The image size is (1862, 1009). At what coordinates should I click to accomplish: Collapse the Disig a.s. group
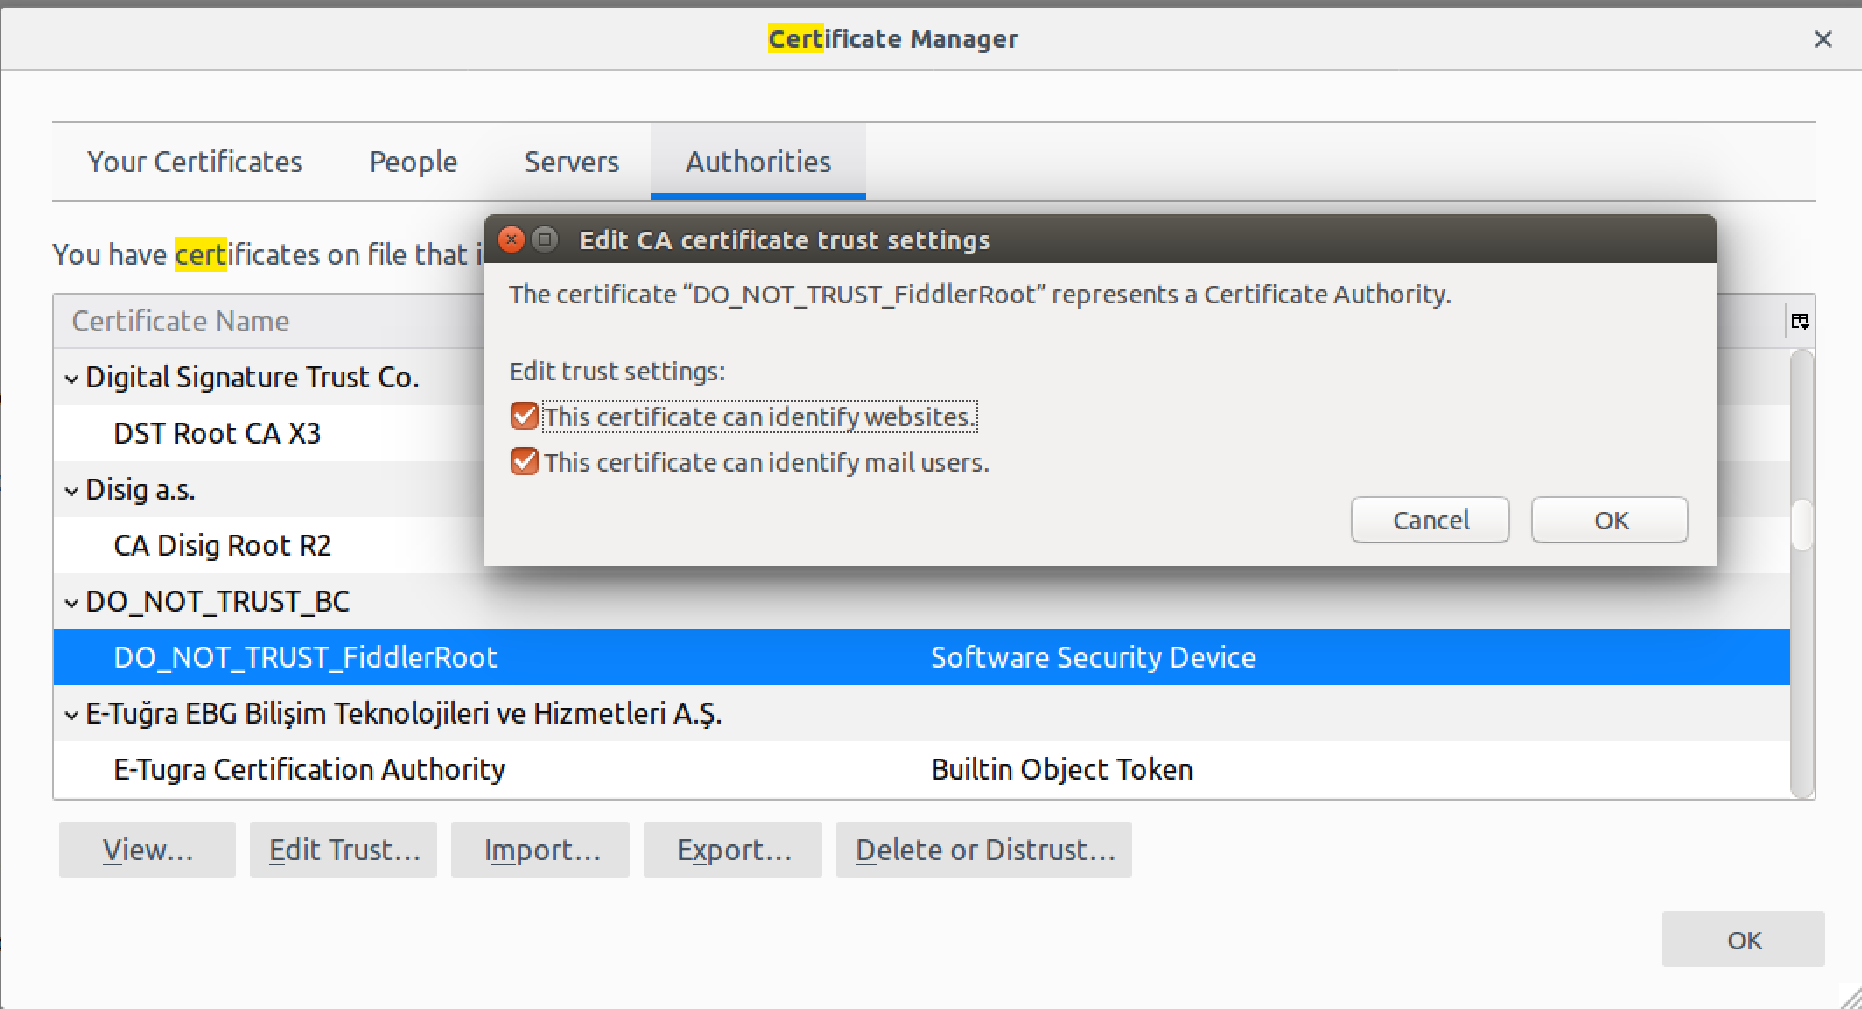71,490
